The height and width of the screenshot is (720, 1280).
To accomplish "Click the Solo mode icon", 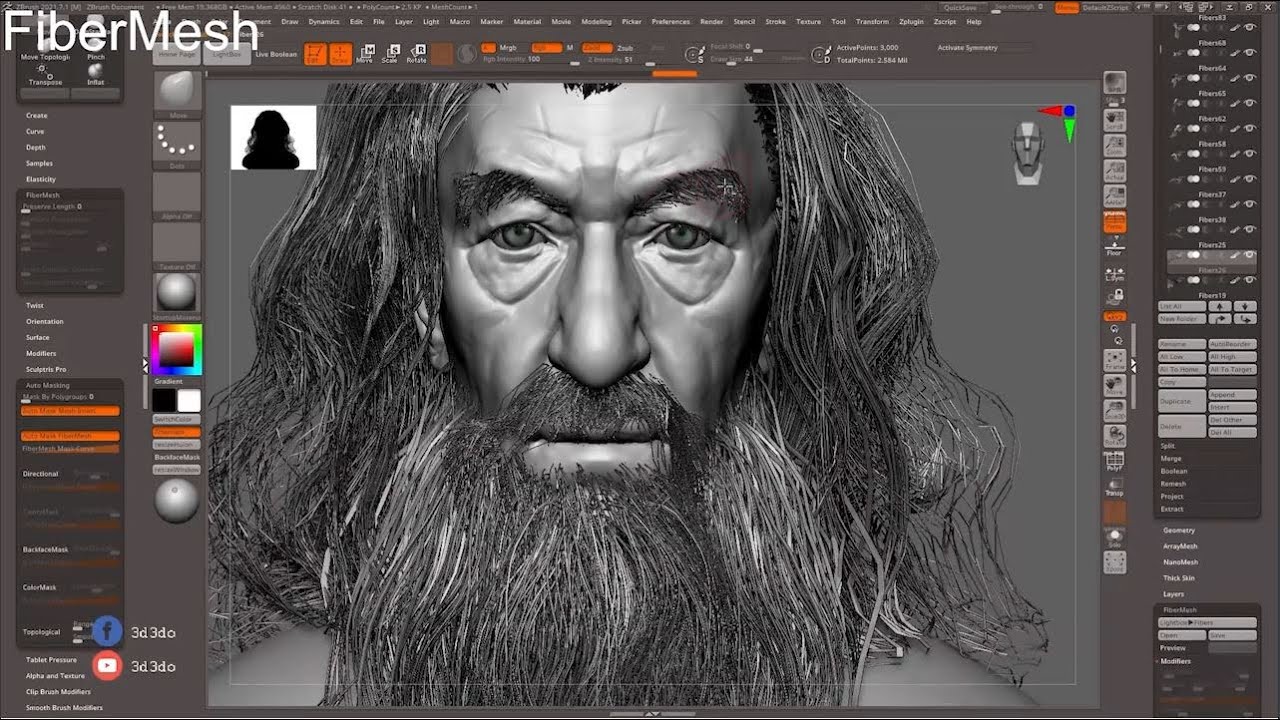I will coord(1114,539).
